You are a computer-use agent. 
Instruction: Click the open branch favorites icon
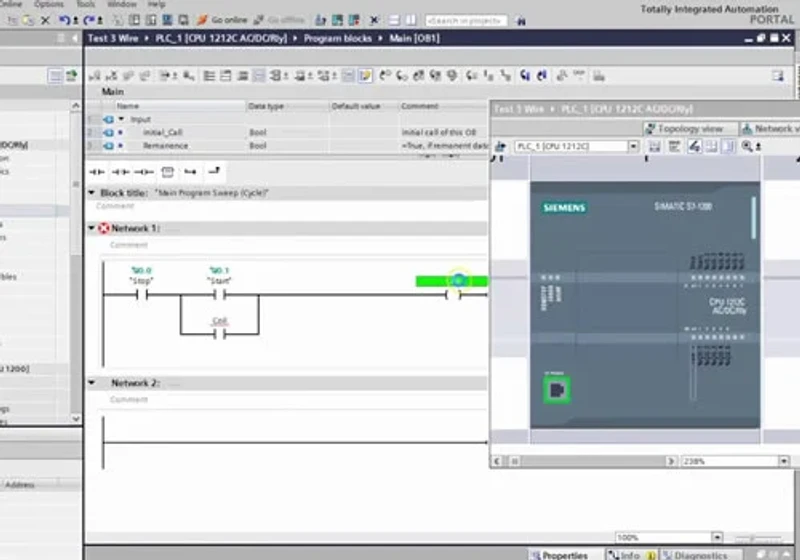(190, 172)
